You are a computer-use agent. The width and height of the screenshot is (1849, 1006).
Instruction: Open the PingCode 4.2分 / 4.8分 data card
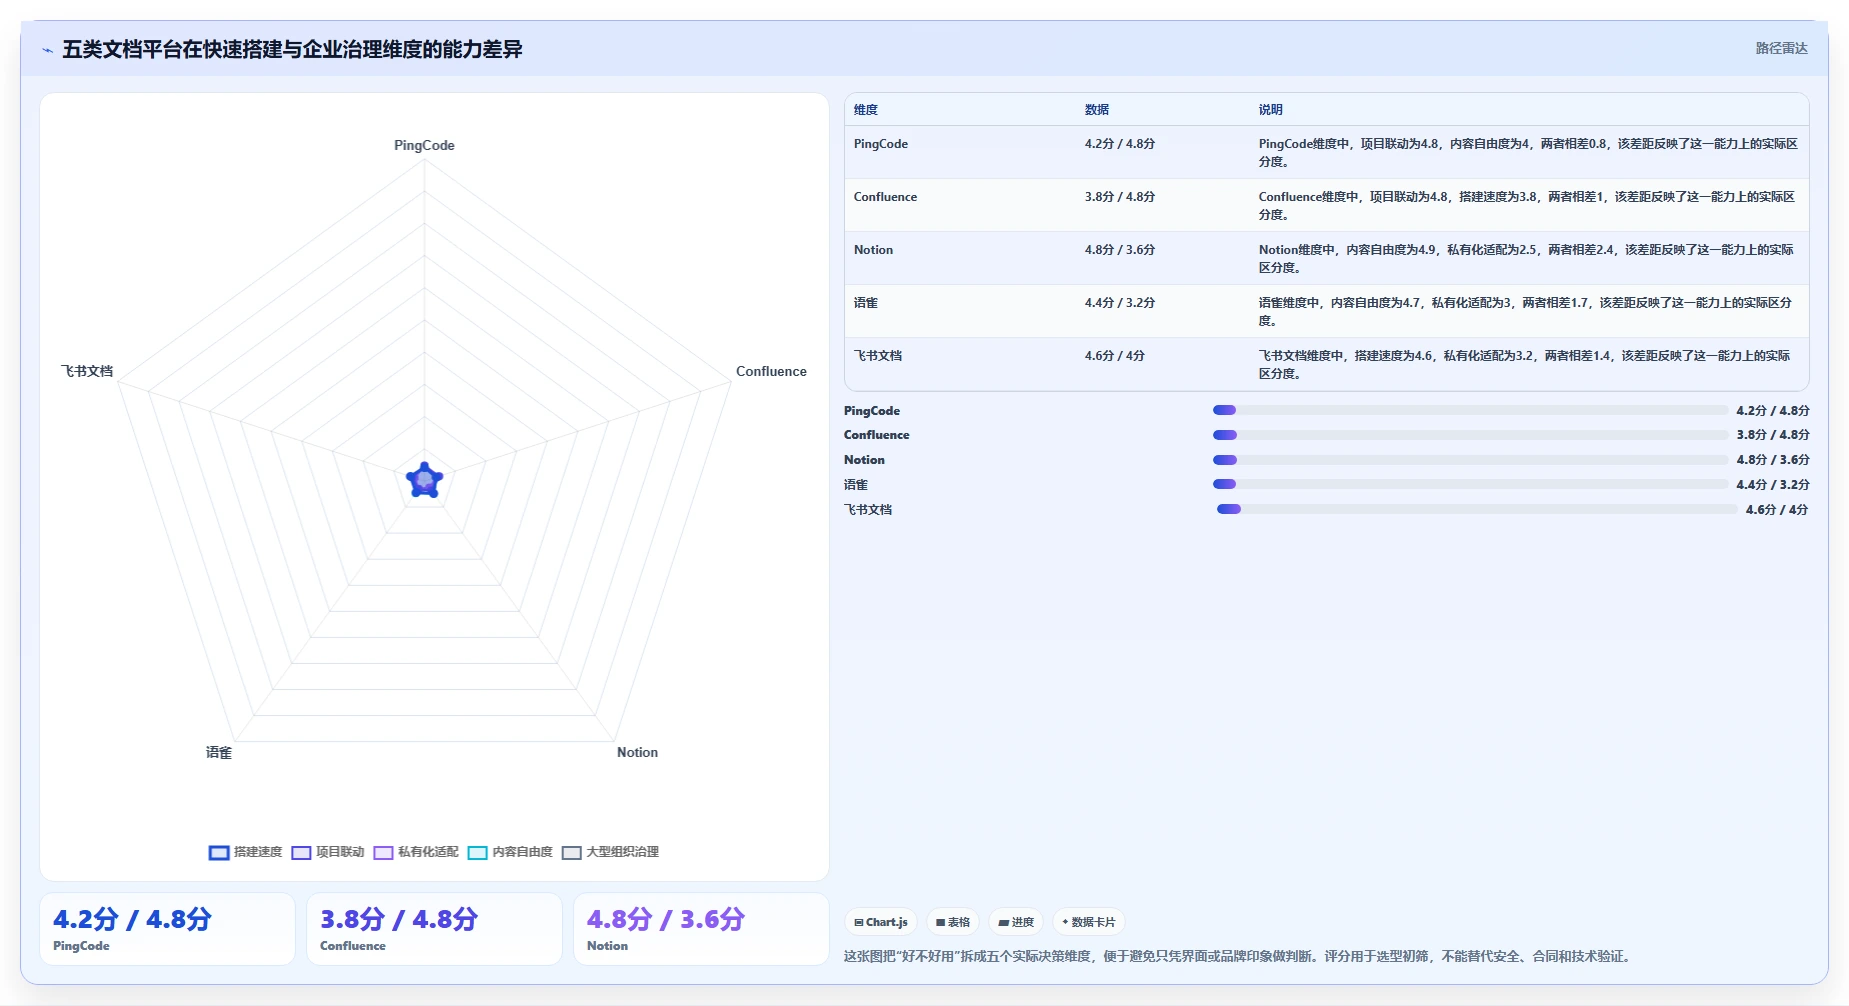[x=167, y=929]
